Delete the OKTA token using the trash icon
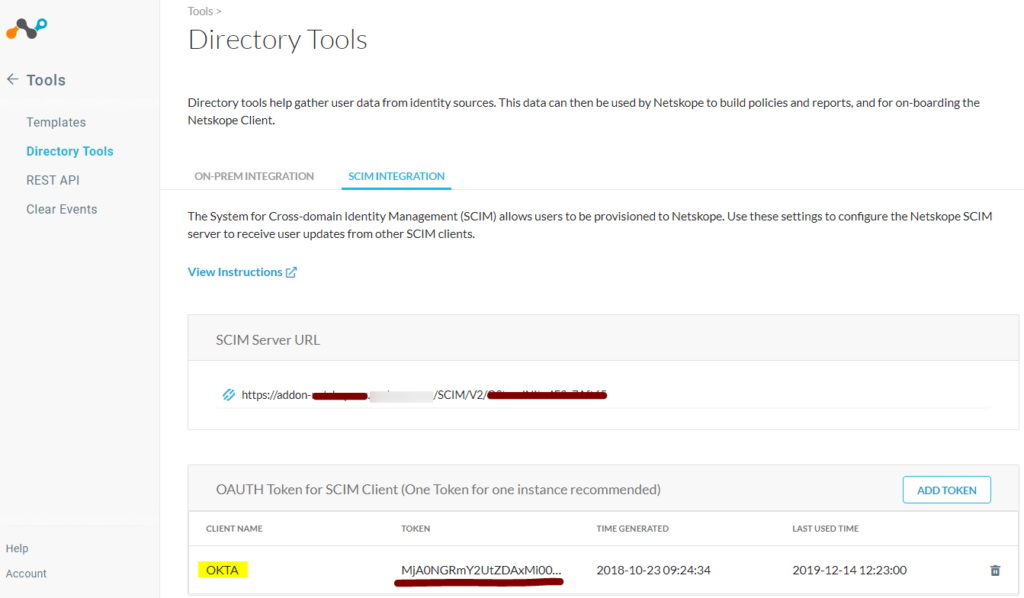This screenshot has height=598, width=1024. pos(994,569)
